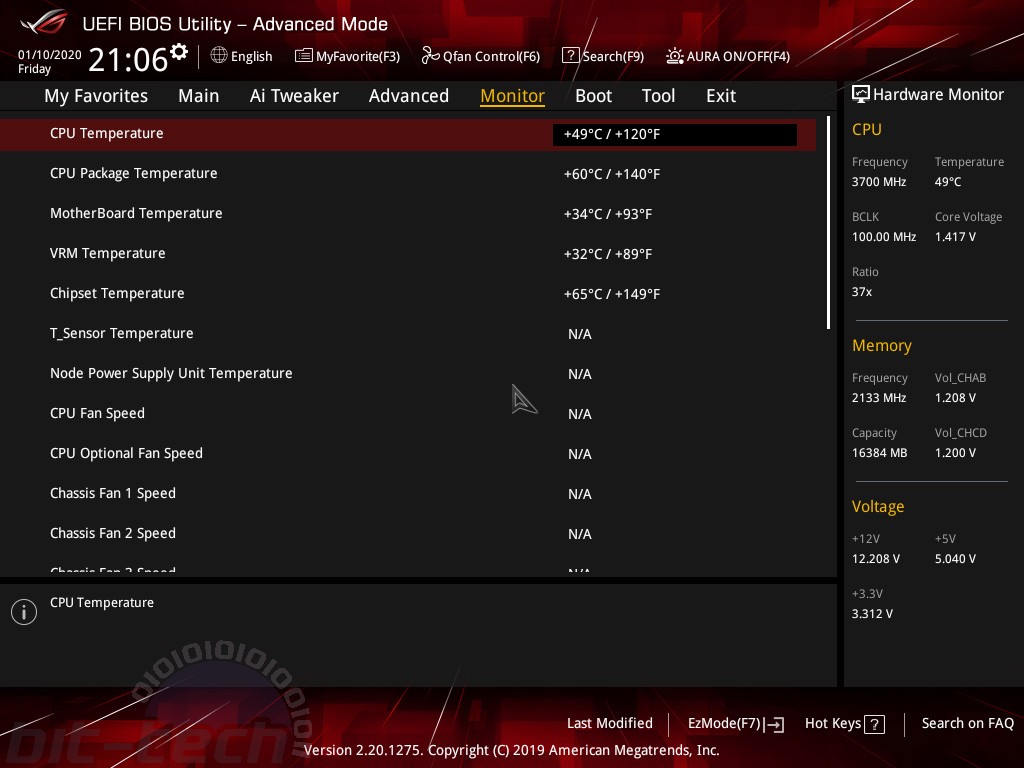
Task: Open Hot Keys help
Action: (x=833, y=723)
